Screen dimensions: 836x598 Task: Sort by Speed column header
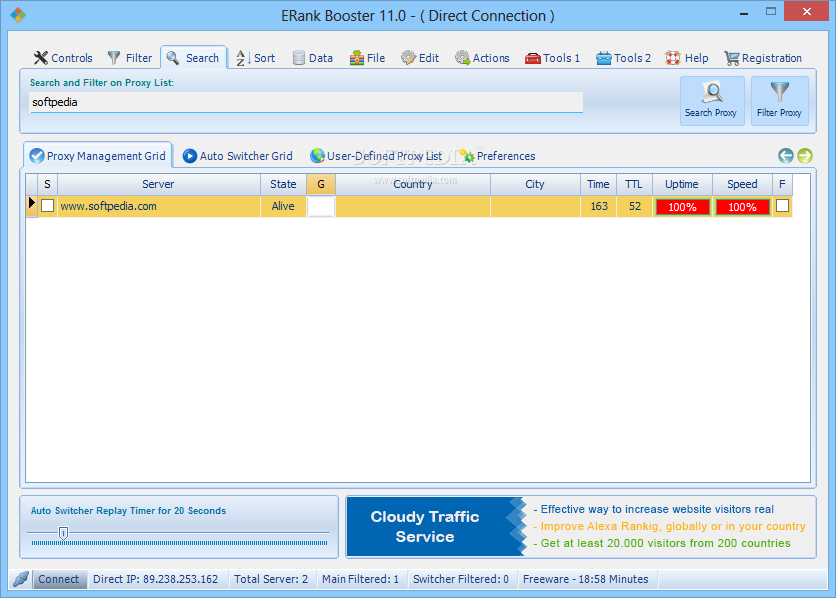click(742, 184)
